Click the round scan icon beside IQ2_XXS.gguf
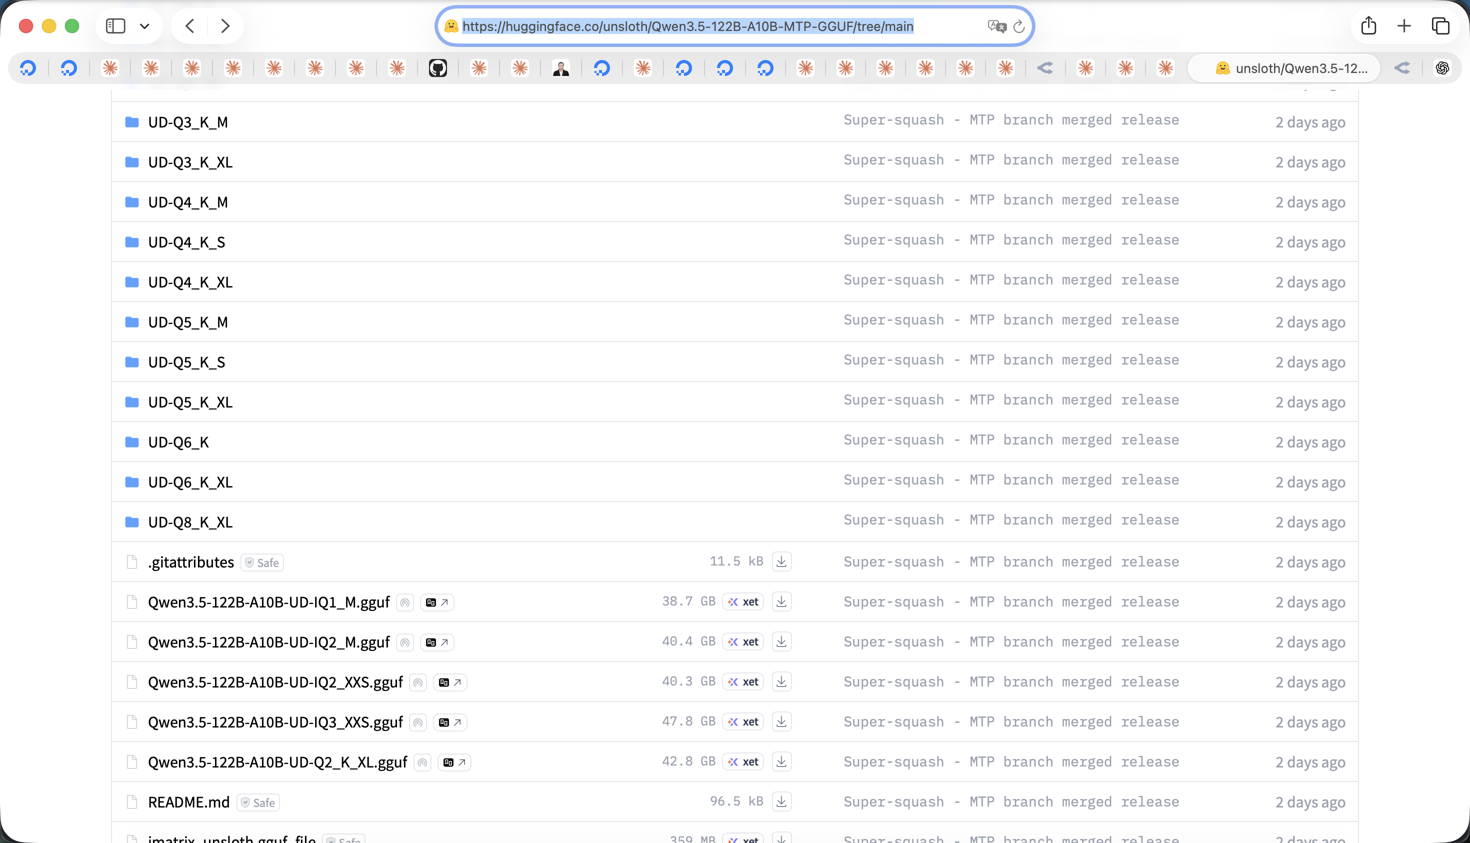Screen dimensions: 1470x843 (418, 683)
